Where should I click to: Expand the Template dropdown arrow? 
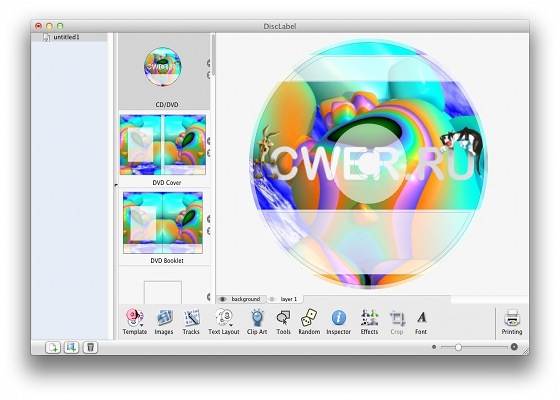(142, 325)
